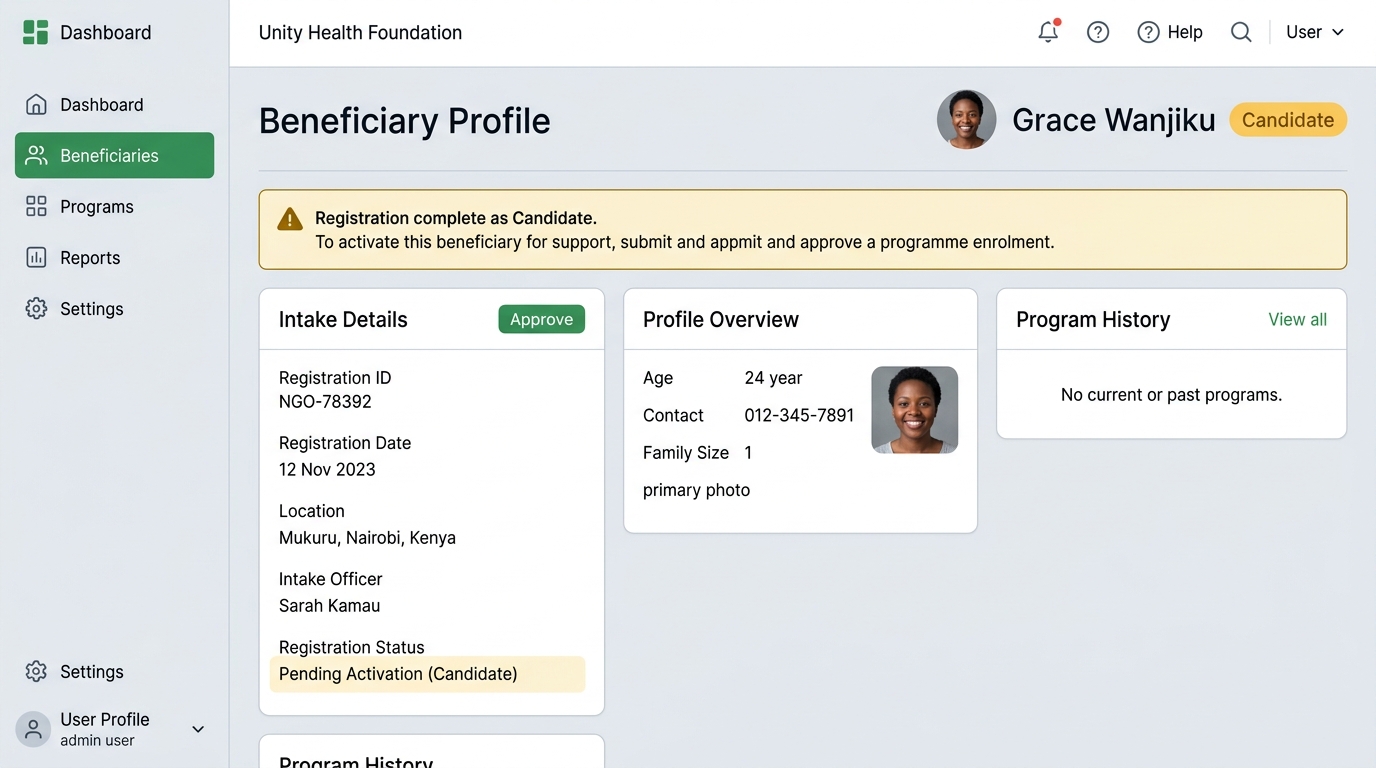
Task: Click registration date 12 Nov 2023
Action: (x=327, y=470)
